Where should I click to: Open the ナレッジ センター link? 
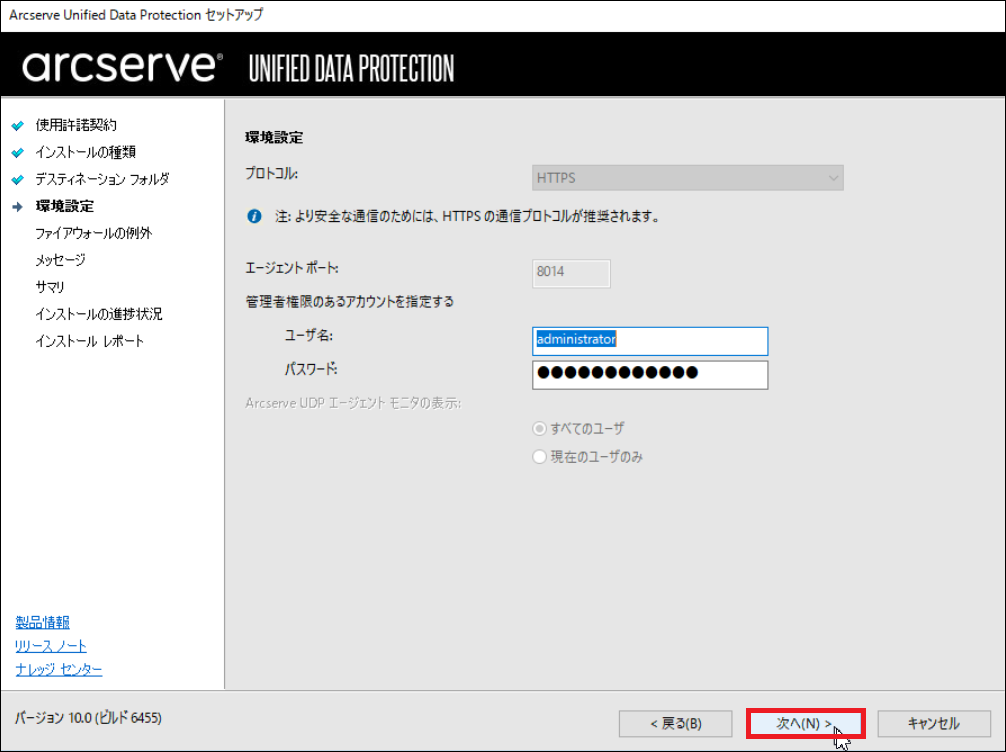click(x=59, y=669)
